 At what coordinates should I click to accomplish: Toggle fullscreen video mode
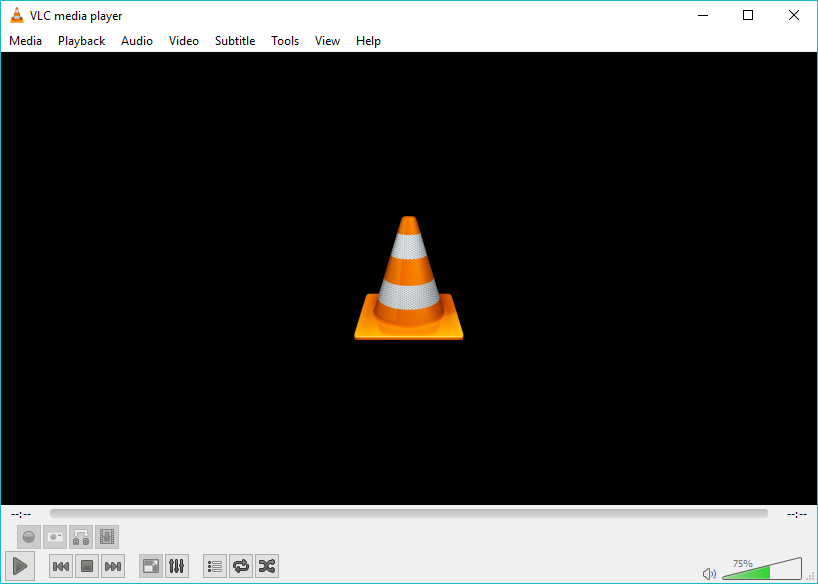[150, 566]
